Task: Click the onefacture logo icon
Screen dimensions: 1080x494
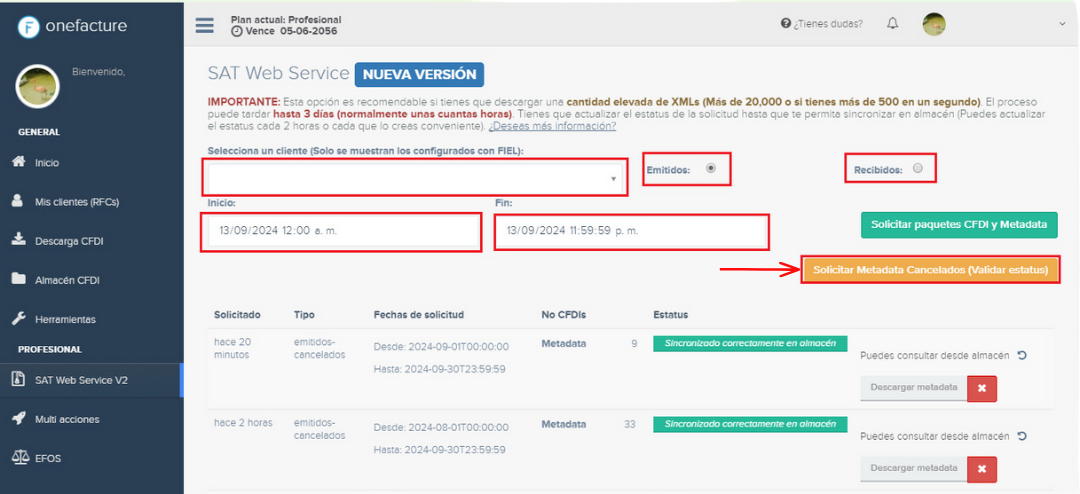Action: coord(28,27)
